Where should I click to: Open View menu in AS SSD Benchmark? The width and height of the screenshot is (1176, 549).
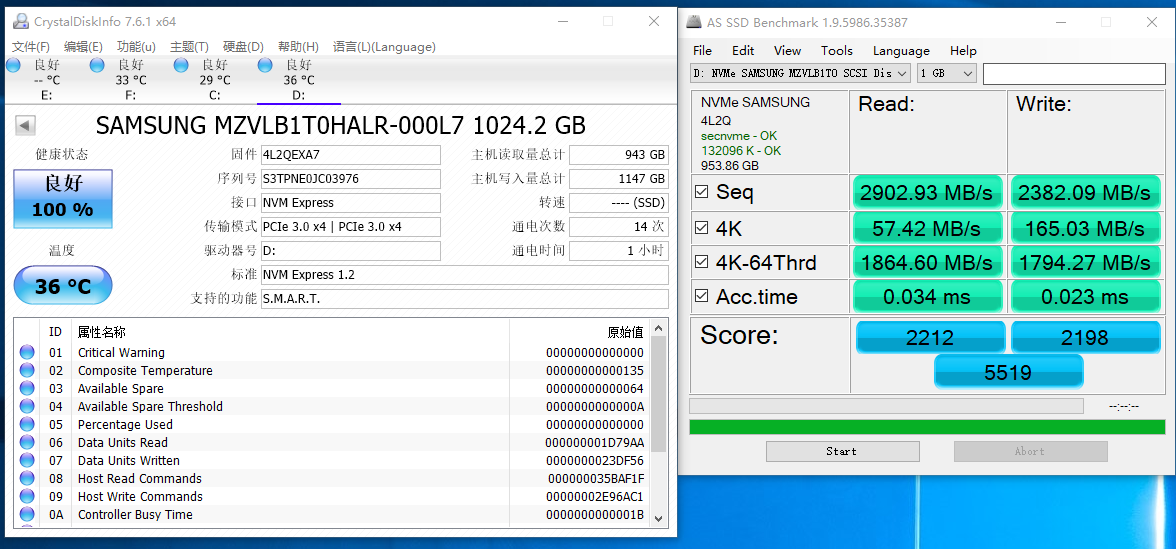click(x=788, y=51)
